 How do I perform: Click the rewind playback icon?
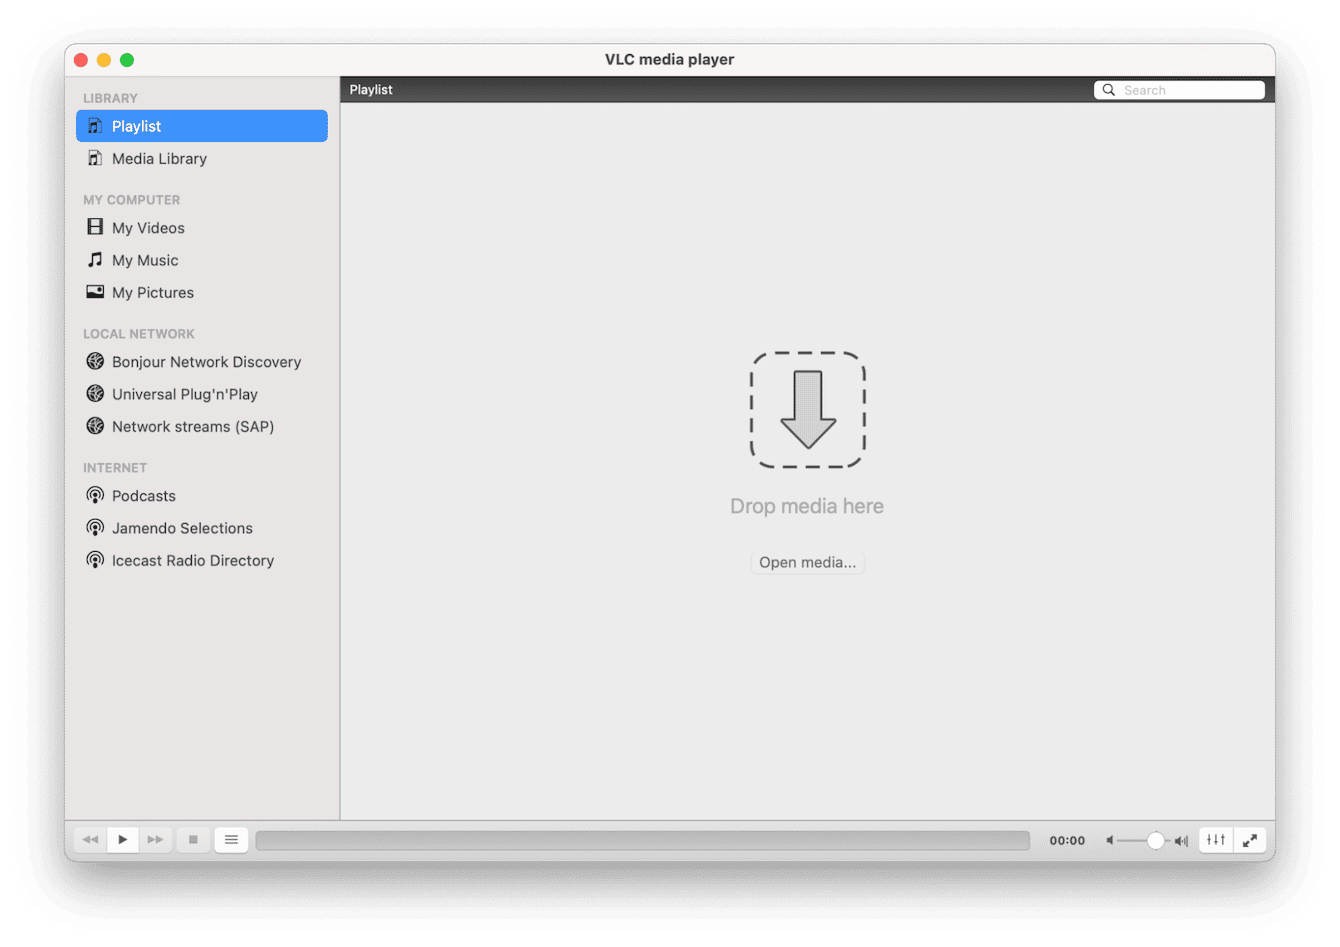(x=89, y=840)
